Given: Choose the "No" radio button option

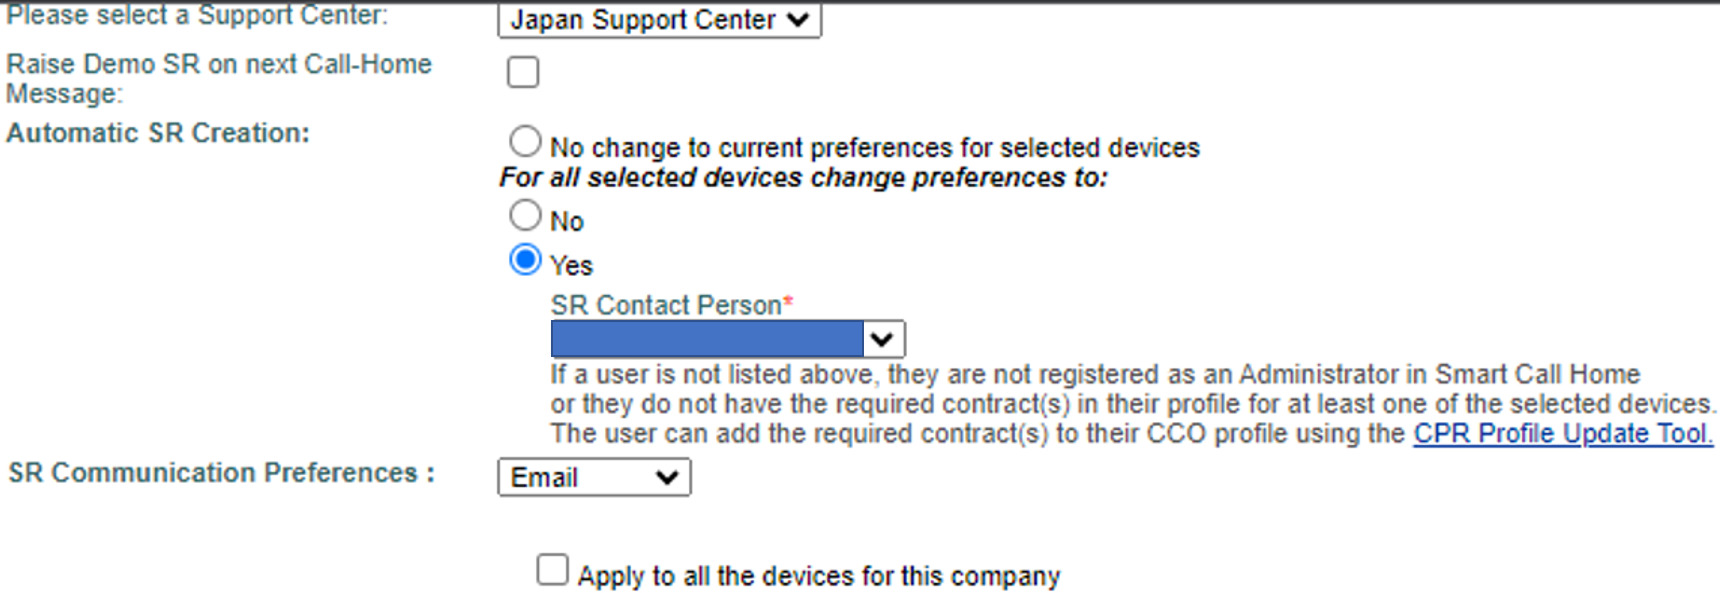Looking at the screenshot, I should pos(525,215).
